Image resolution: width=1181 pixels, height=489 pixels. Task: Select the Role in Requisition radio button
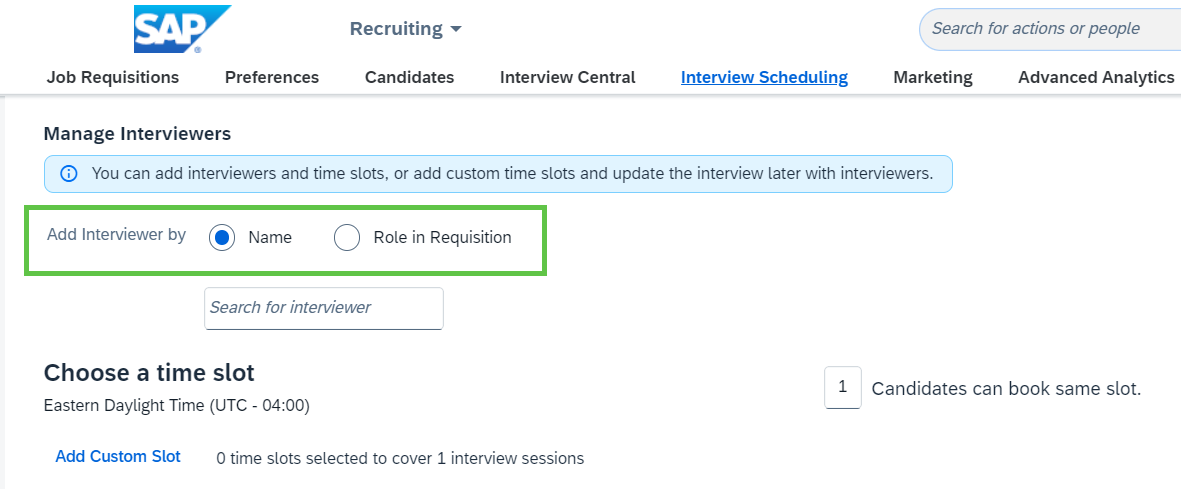[346, 237]
